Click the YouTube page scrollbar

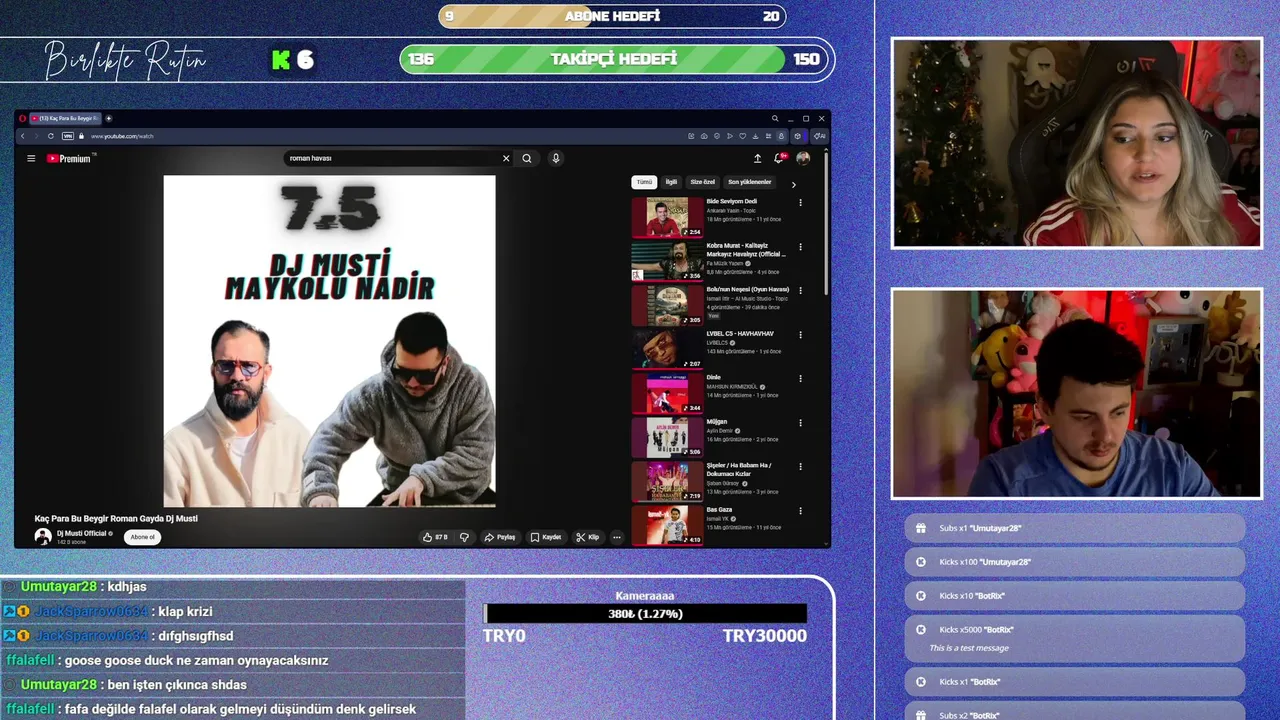click(826, 222)
